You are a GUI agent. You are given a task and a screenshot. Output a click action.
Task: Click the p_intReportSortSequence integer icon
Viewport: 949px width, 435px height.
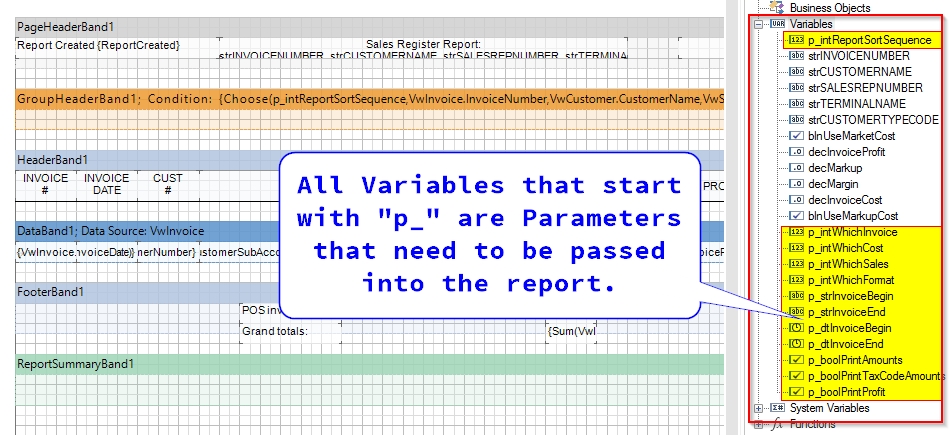pos(797,40)
